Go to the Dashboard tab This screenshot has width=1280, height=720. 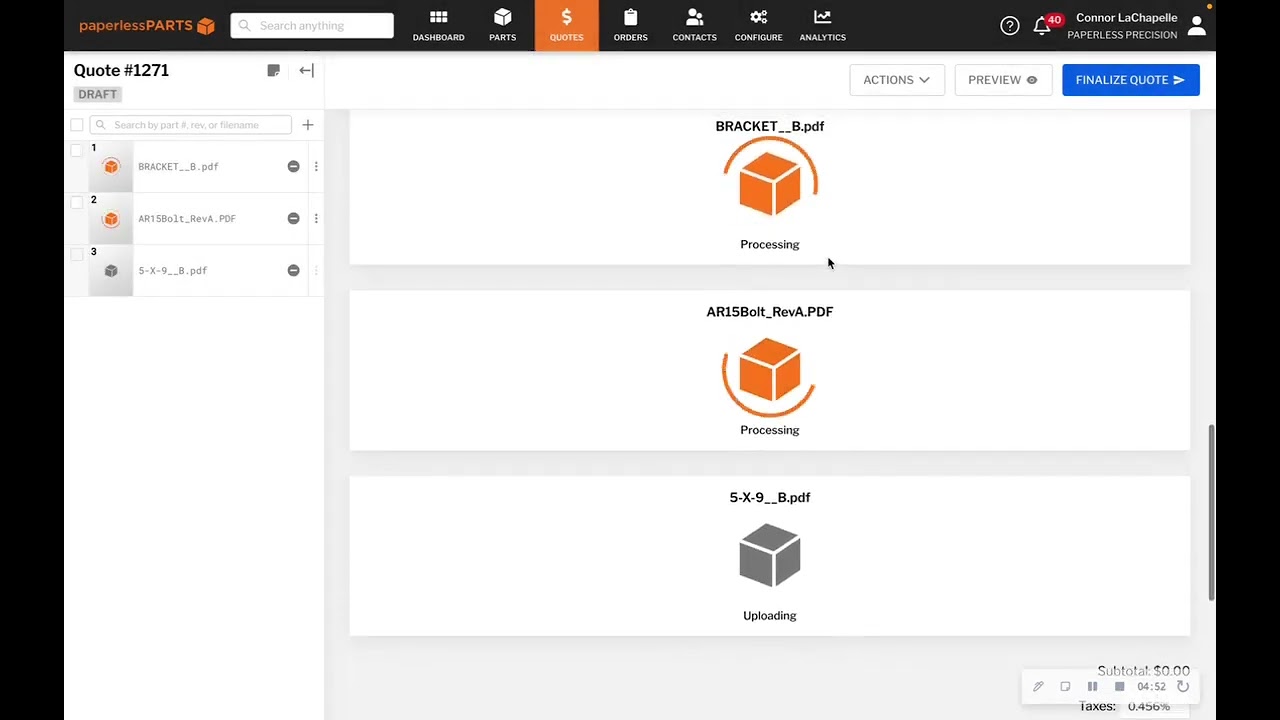pyautogui.click(x=438, y=26)
